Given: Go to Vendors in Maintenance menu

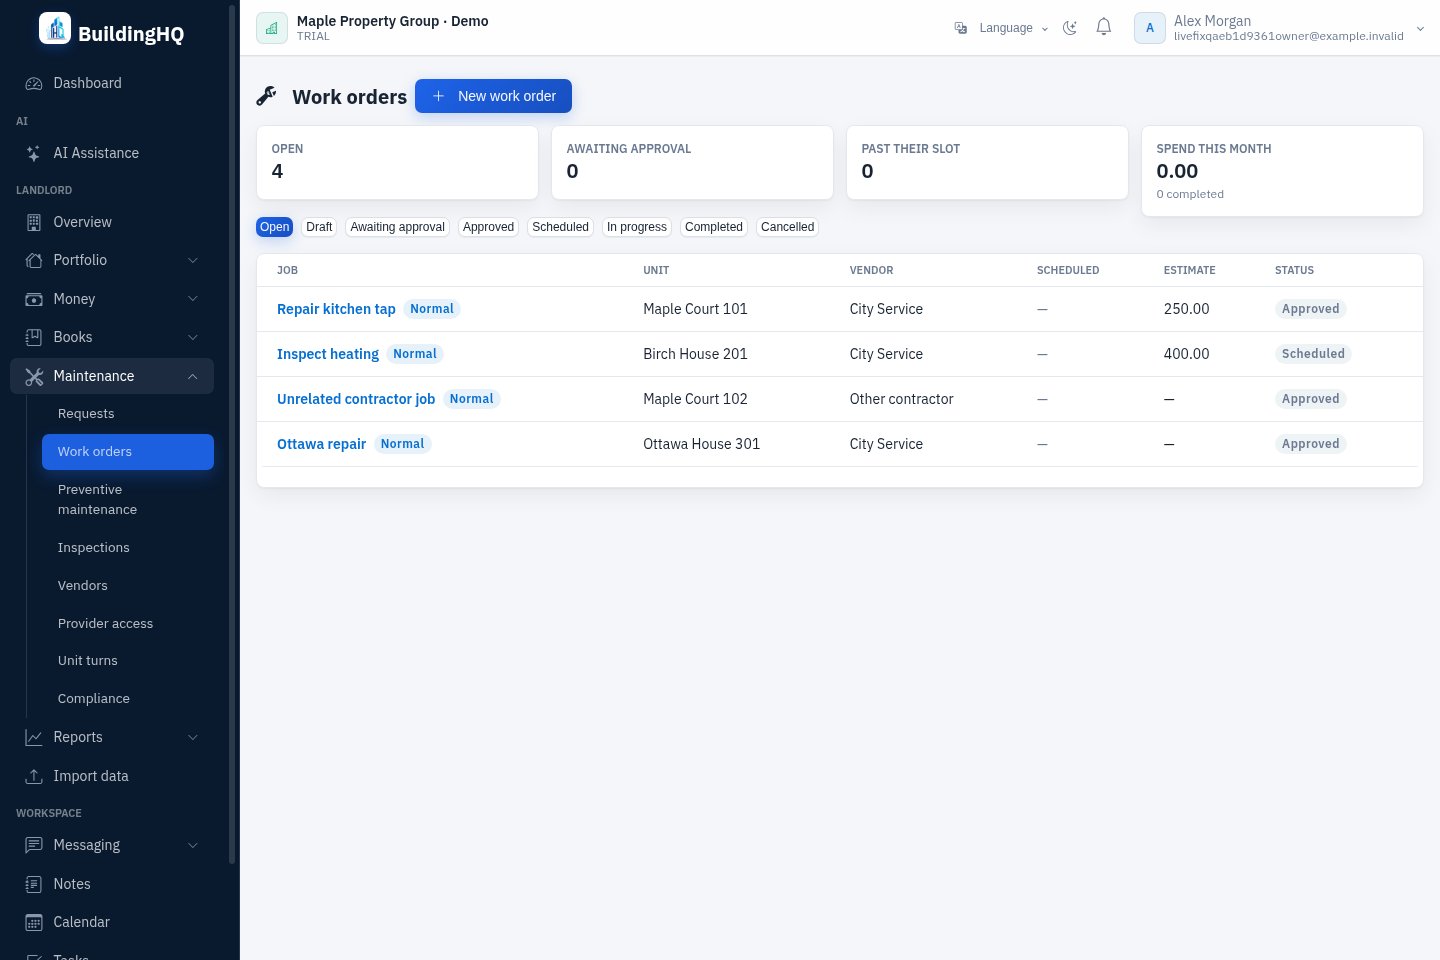Looking at the screenshot, I should (128, 586).
